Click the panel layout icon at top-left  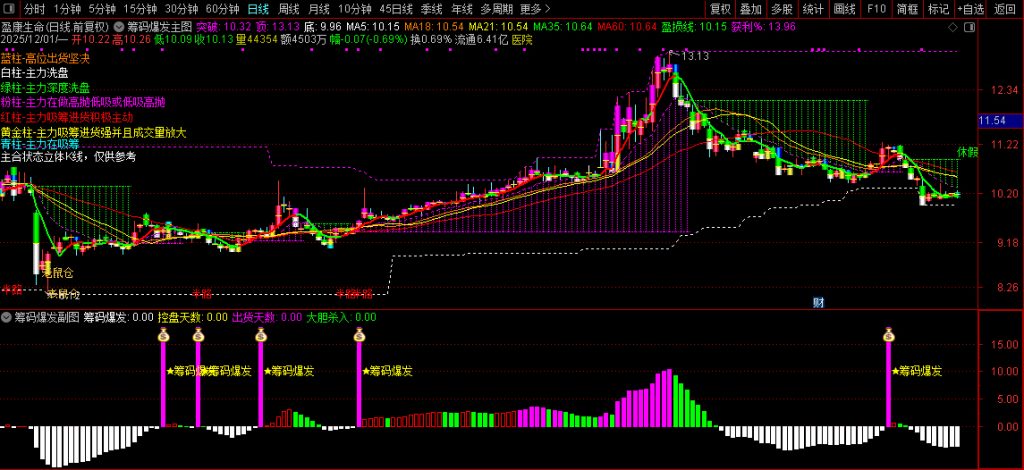pos(10,9)
